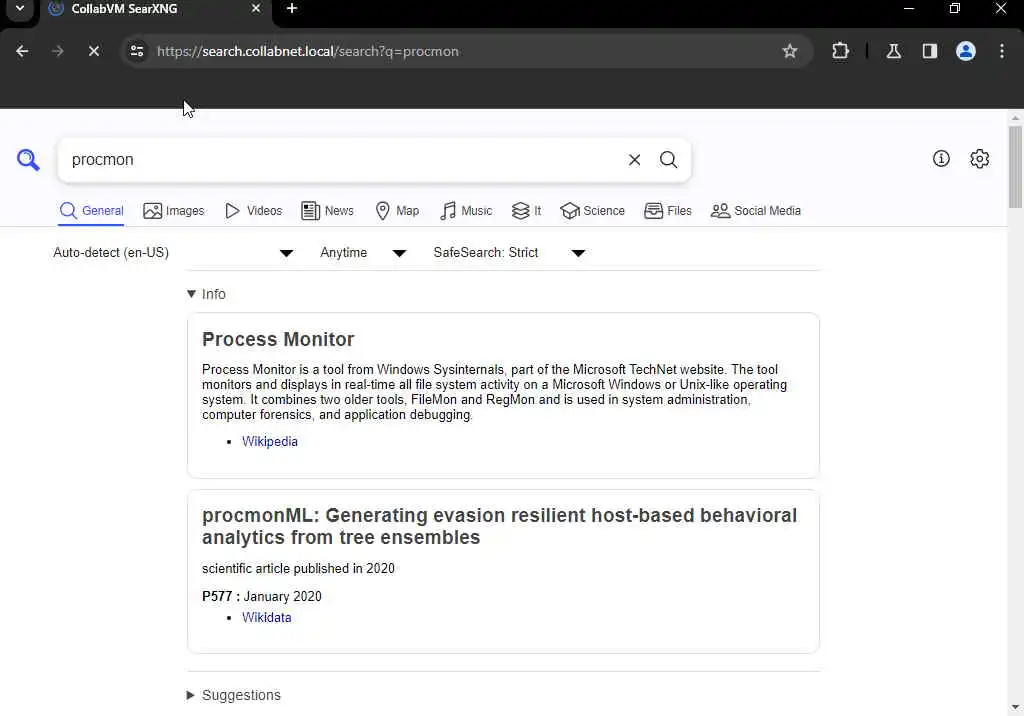Viewport: 1024px width, 716px height.
Task: Click the scrollbar up arrow
Action: tap(1015, 118)
